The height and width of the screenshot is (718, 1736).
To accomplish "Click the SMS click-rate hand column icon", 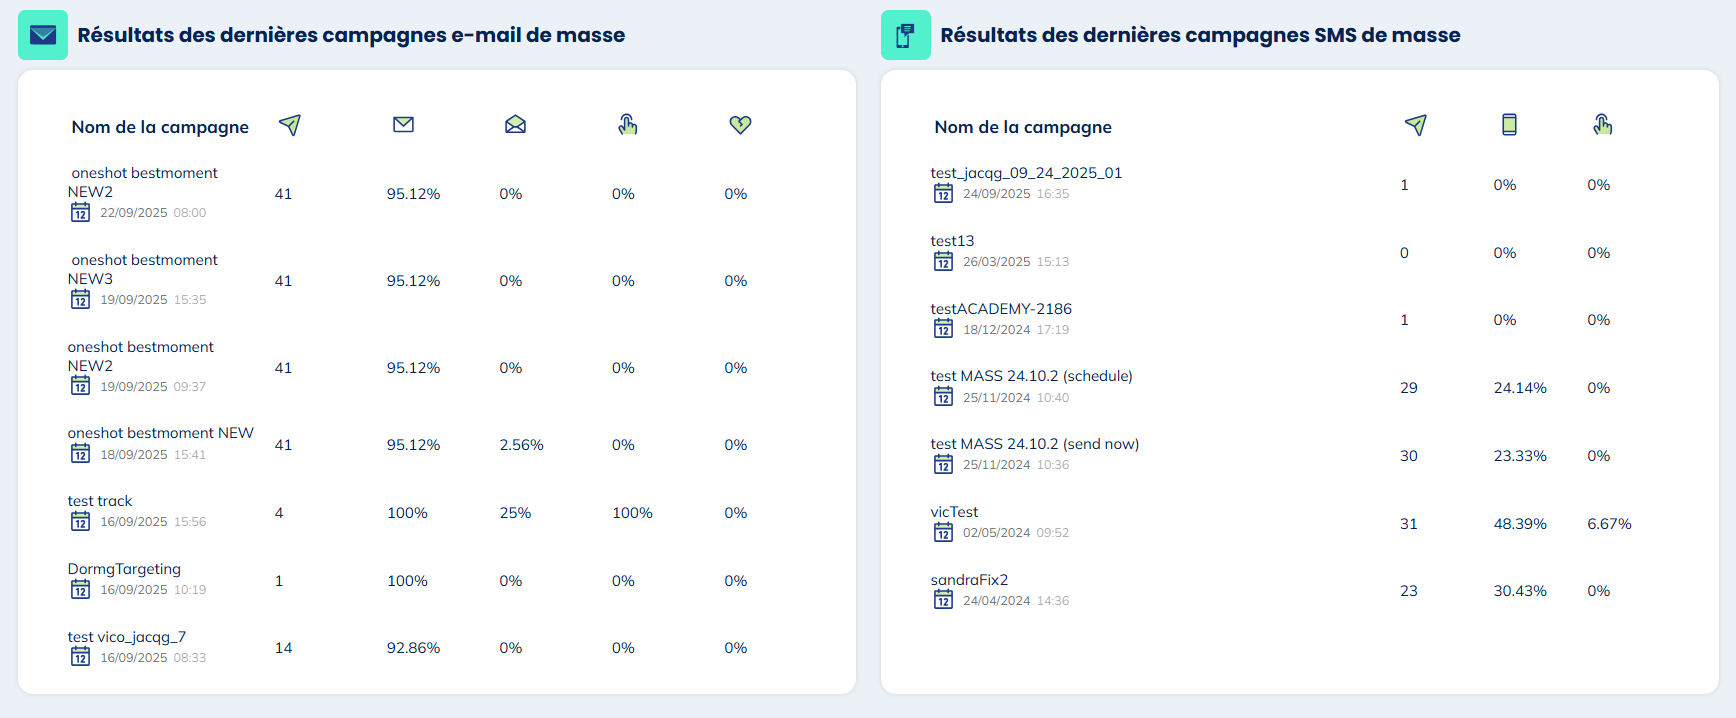I will click(1602, 125).
